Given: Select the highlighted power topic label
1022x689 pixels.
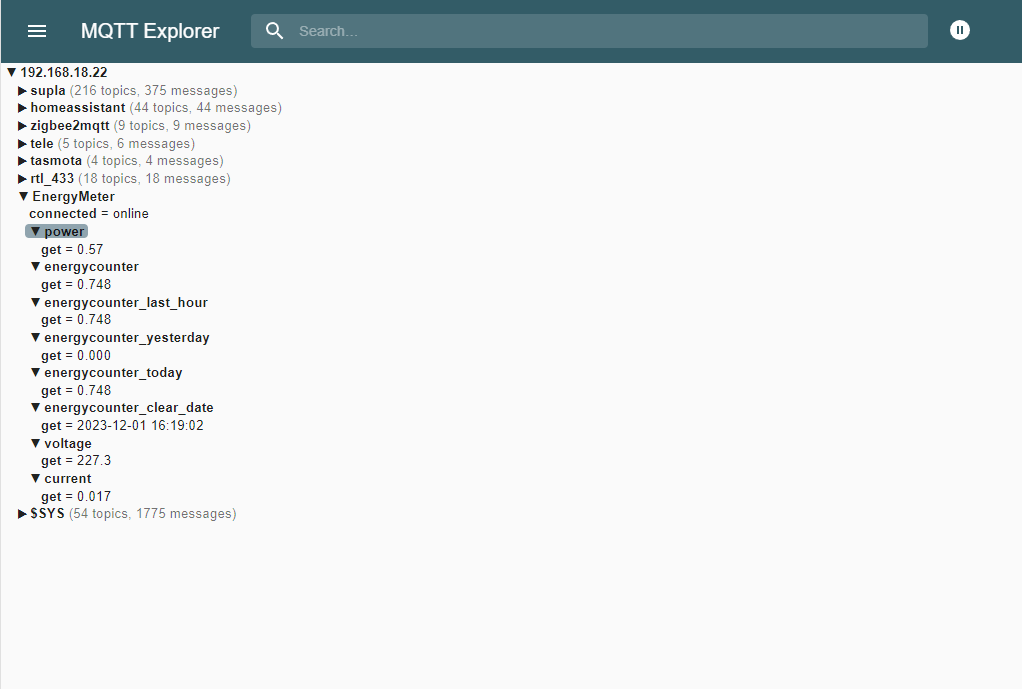Looking at the screenshot, I should (x=65, y=231).
